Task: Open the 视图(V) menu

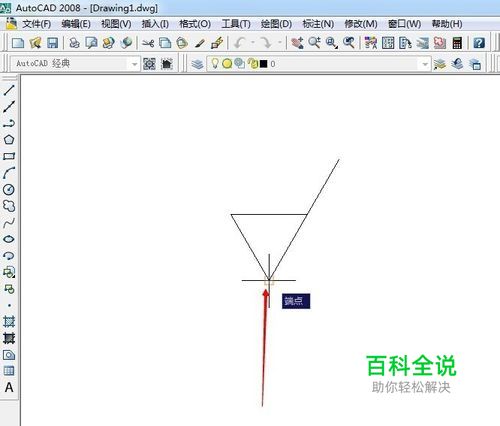Action: tap(116, 24)
